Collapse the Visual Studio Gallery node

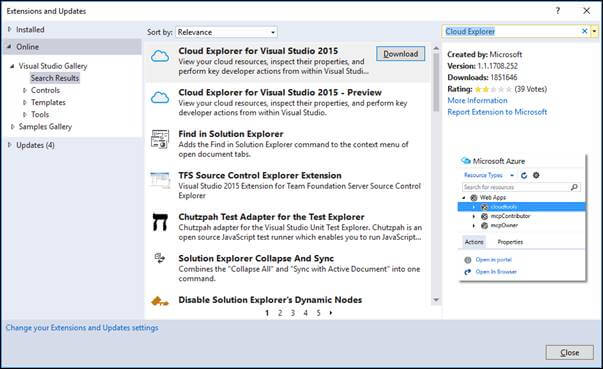[x=12, y=66]
